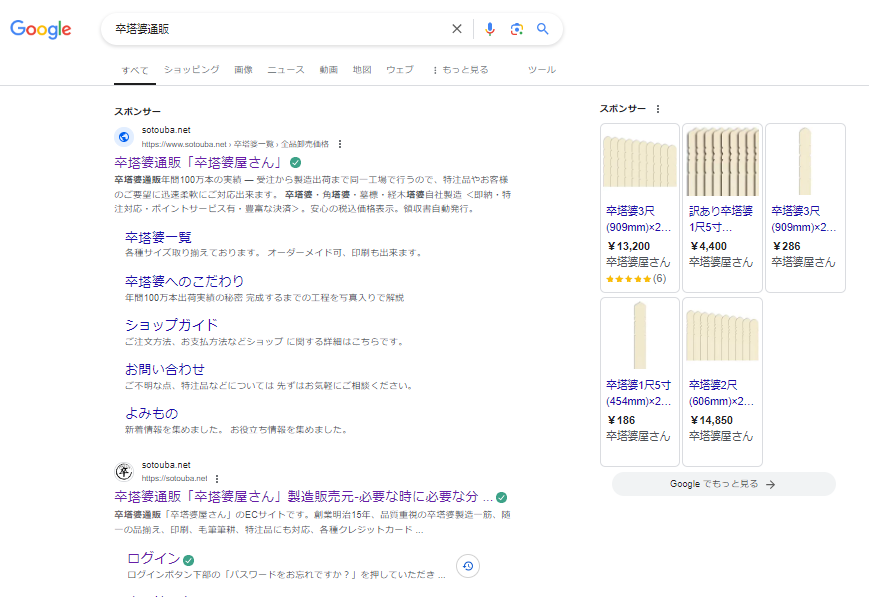869x597 pixels.
Task: Click the globe favicon of first sotouba.net ad
Action: (x=124, y=136)
